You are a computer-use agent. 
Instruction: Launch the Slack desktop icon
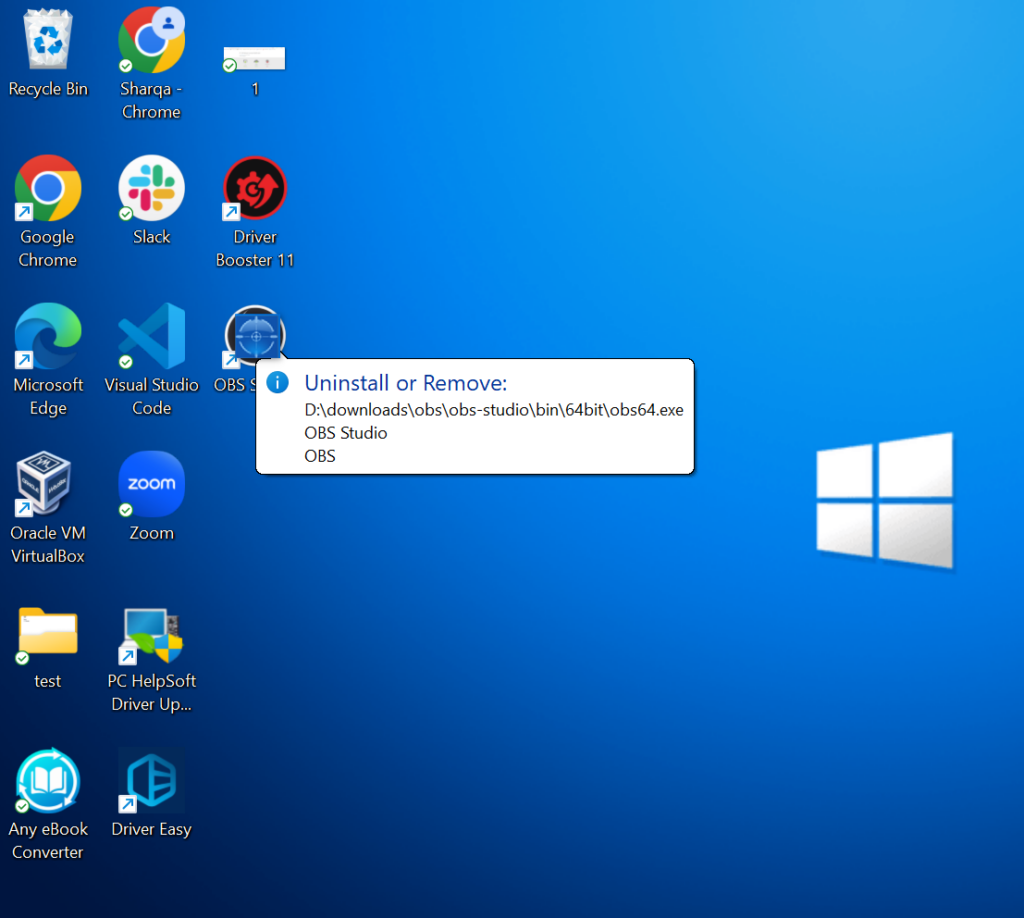[x=152, y=188]
